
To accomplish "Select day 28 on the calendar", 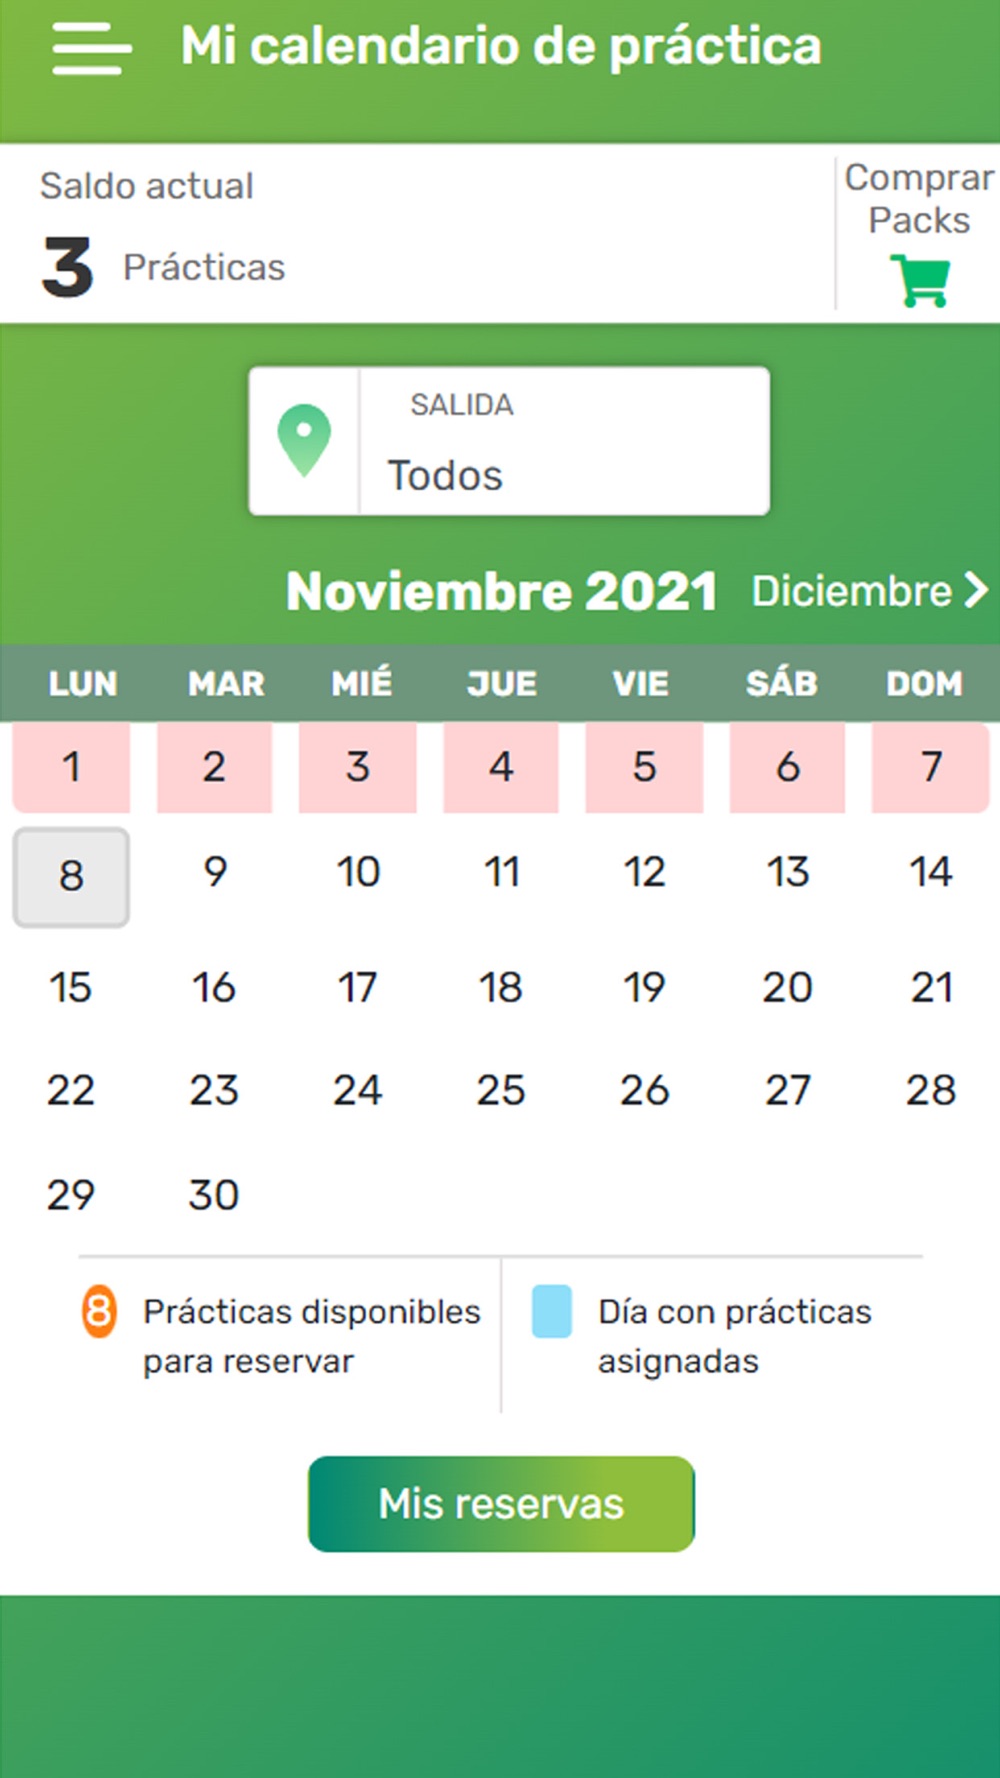I will coord(931,1090).
